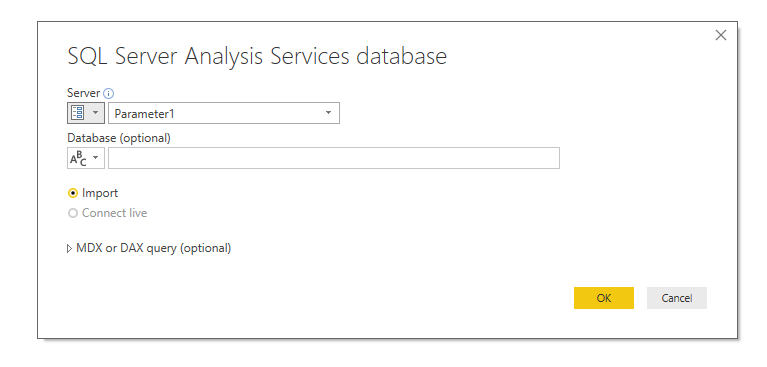Close the SQL Server Analysis Services dialog
Screen dimensions: 767x367
[x=721, y=35]
